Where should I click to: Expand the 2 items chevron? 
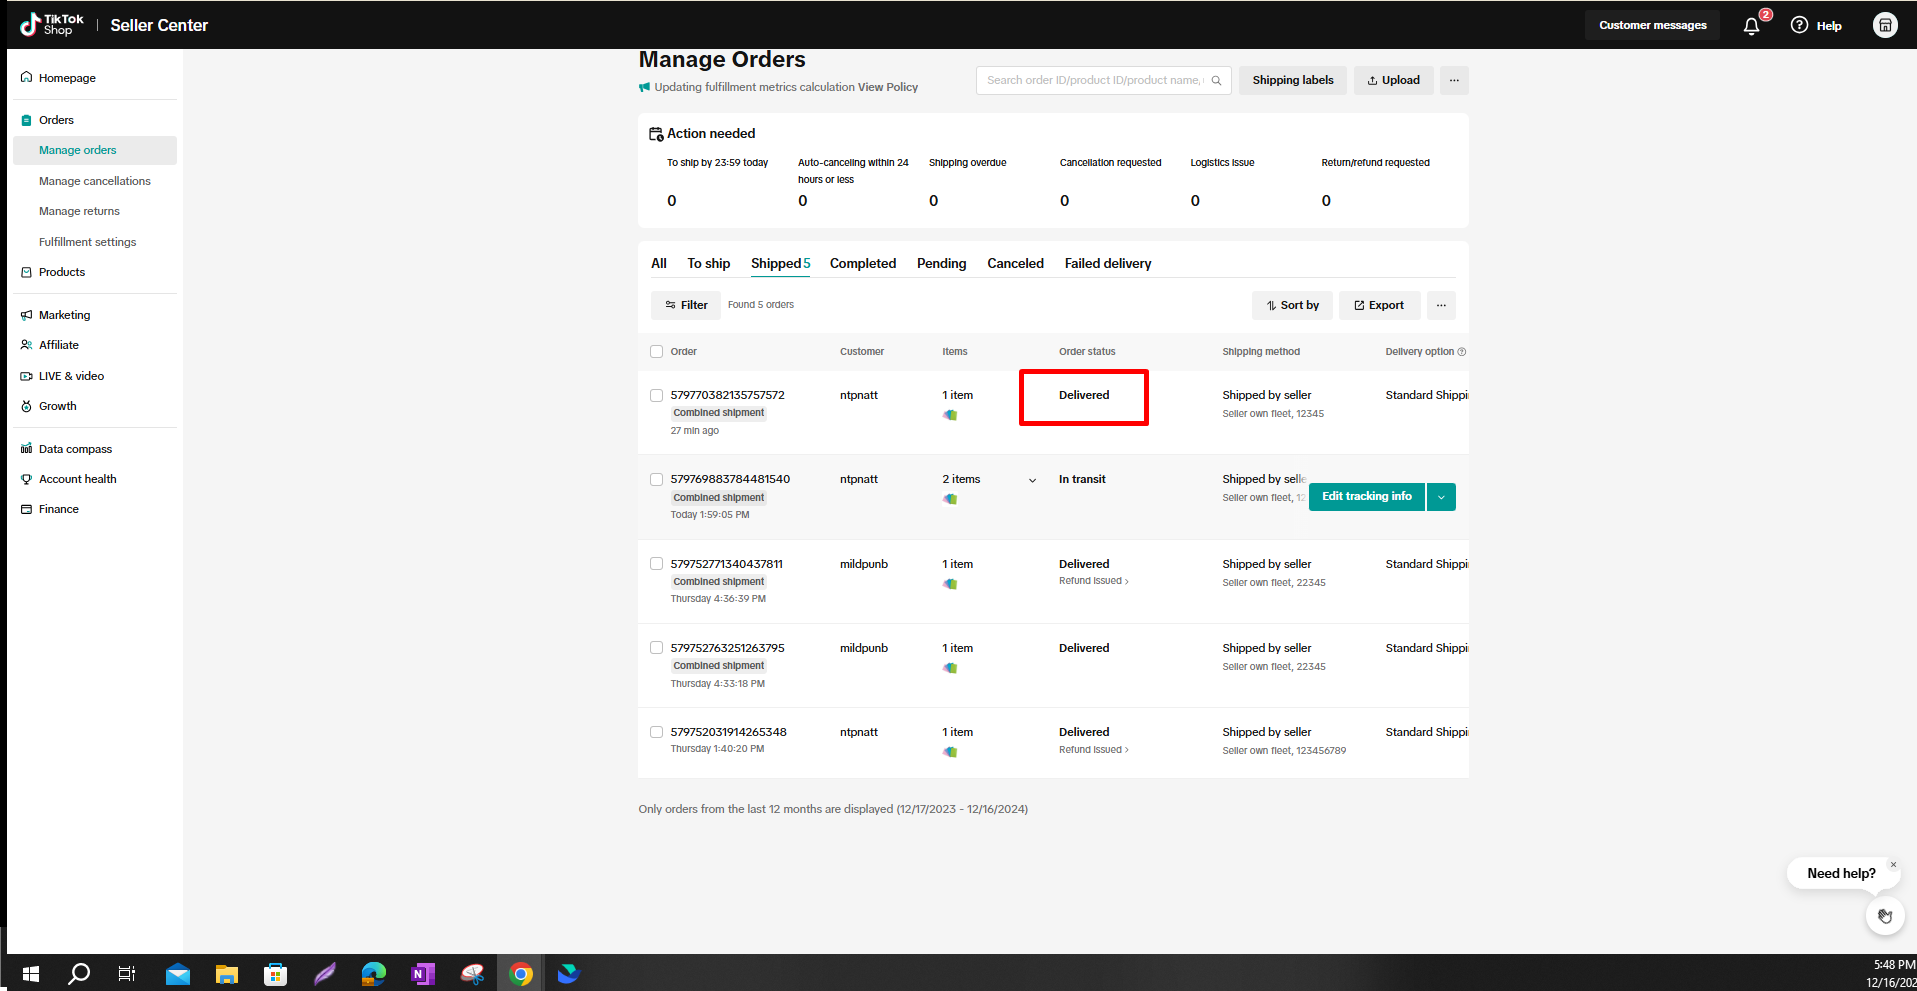pyautogui.click(x=1032, y=481)
